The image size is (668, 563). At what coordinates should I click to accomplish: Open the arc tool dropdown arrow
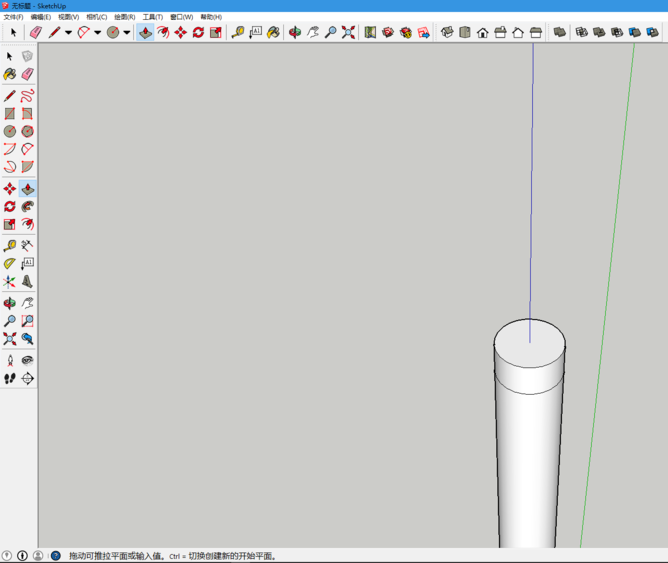pyautogui.click(x=97, y=32)
